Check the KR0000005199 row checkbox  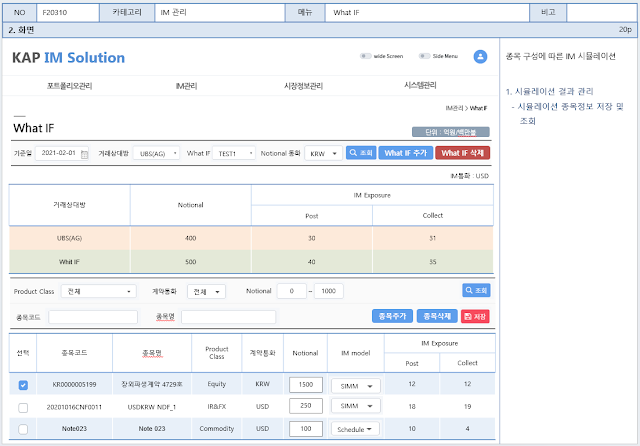(x=23, y=385)
